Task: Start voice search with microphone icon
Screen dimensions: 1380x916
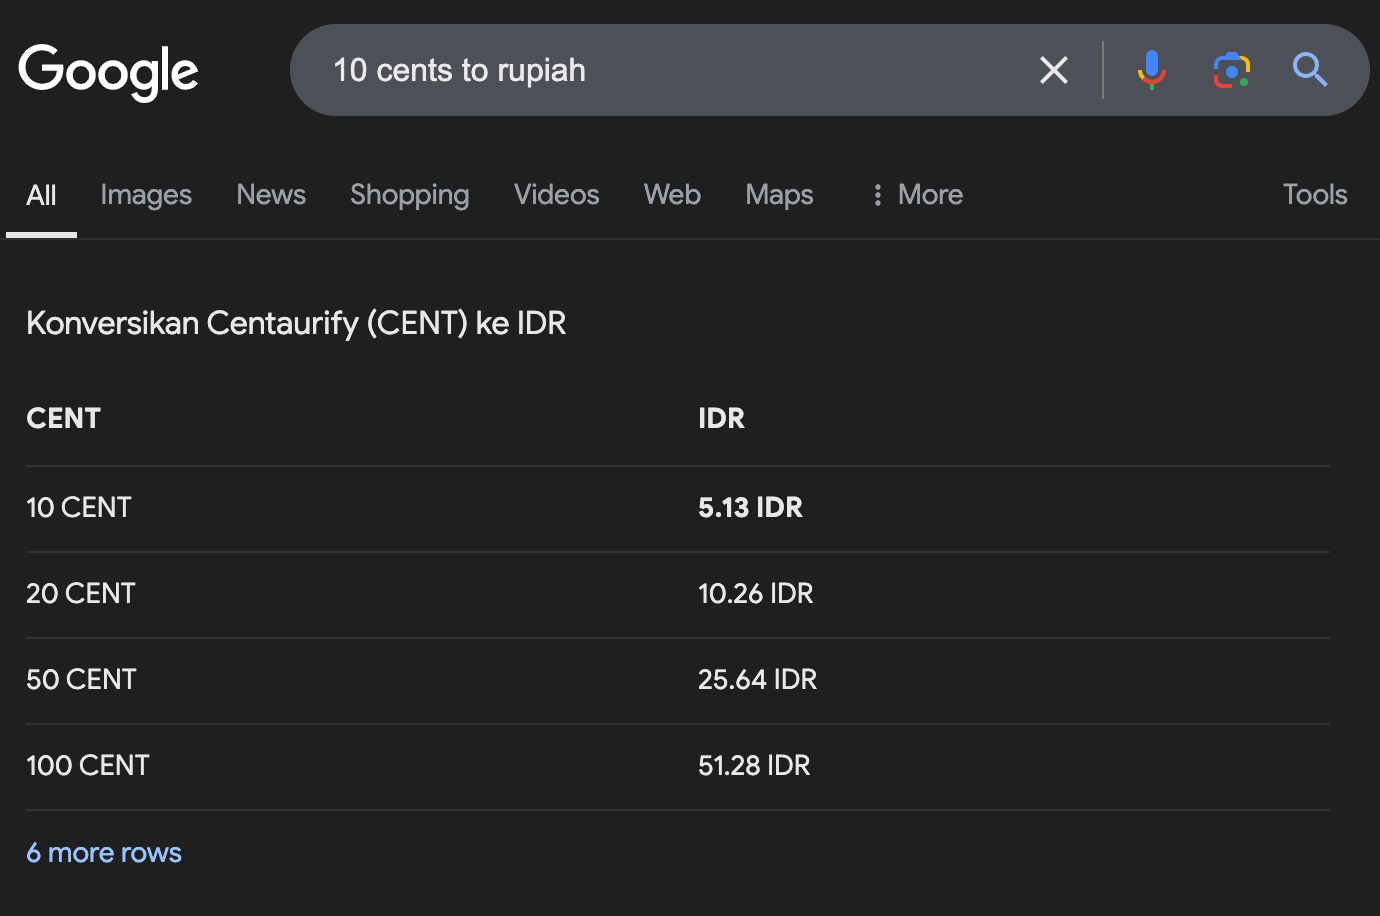Action: (x=1151, y=70)
